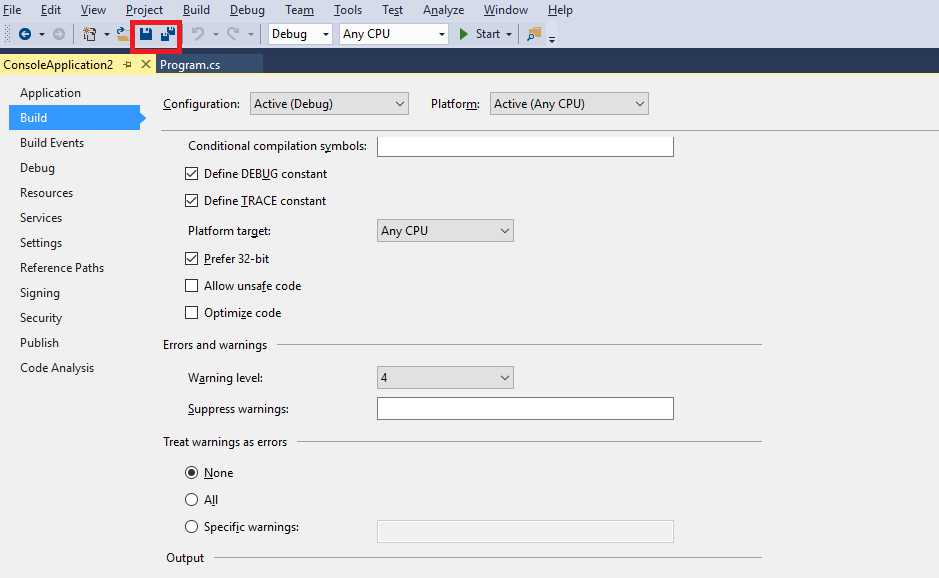
Task: Enable Optimize code
Action: pos(191,313)
